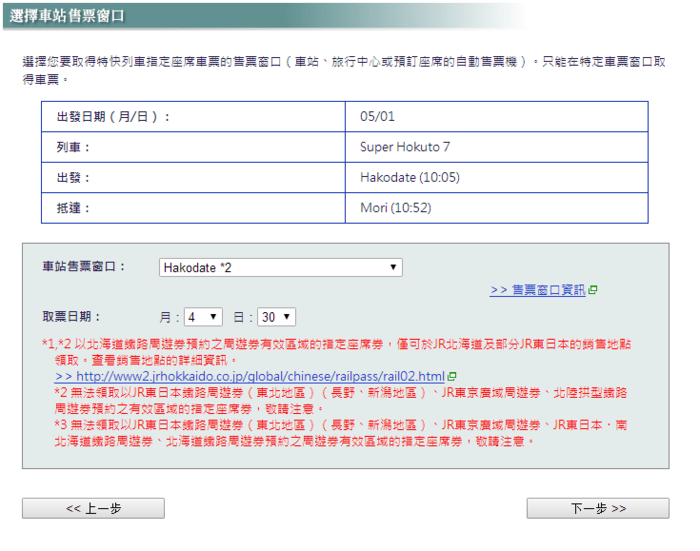
Task: Click the red *3 notice paragraph
Action: 340,432
